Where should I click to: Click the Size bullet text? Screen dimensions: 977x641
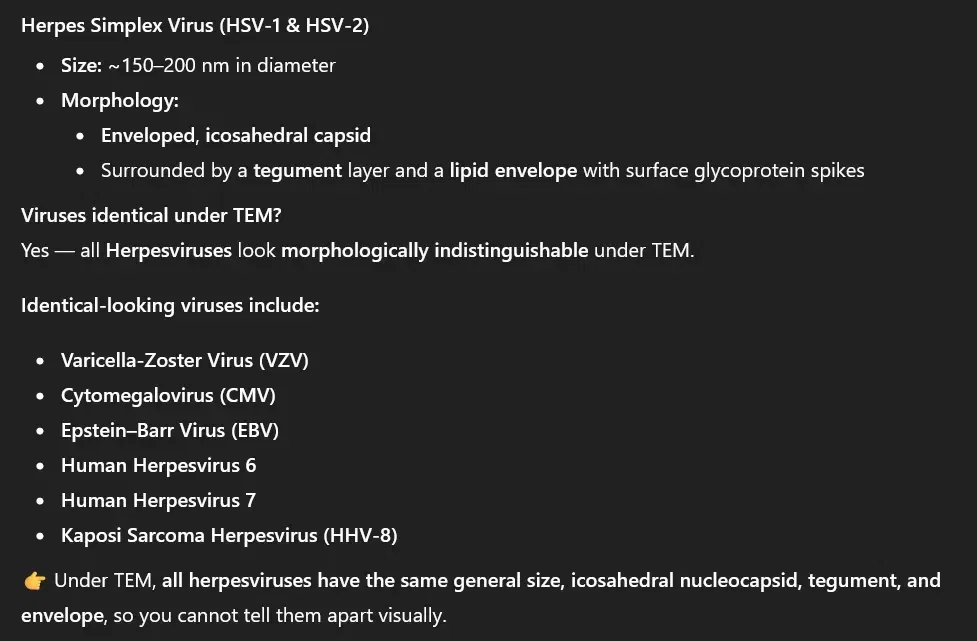pyautogui.click(x=198, y=65)
